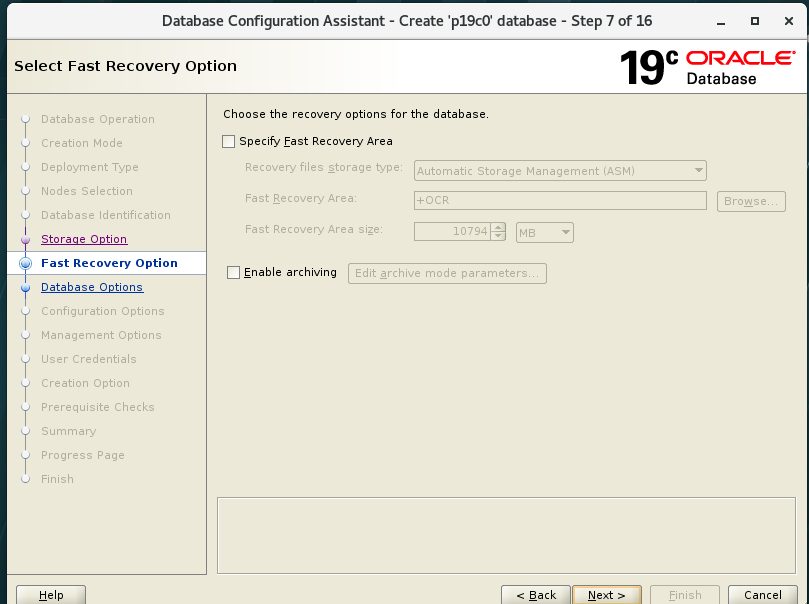
Task: Click Database Identification in the step list
Action: click(106, 215)
